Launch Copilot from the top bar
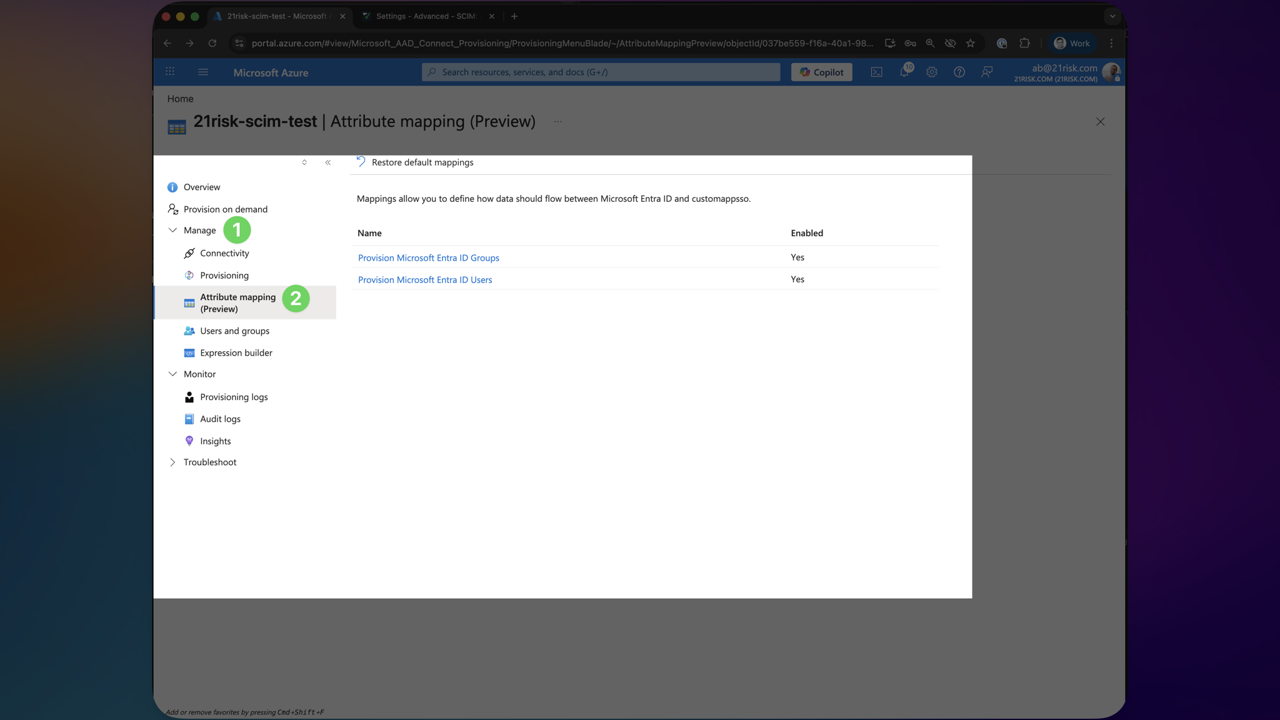The width and height of the screenshot is (1280, 720). tap(820, 71)
